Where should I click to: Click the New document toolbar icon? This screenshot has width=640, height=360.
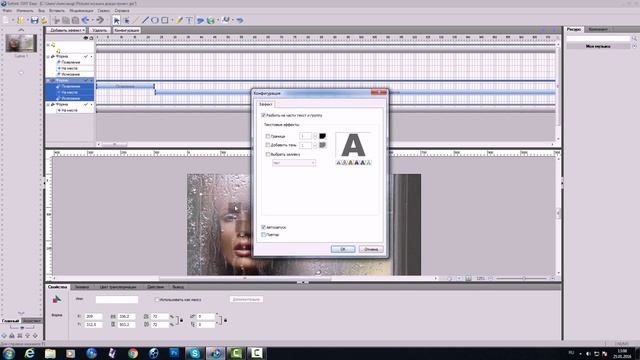6,20
